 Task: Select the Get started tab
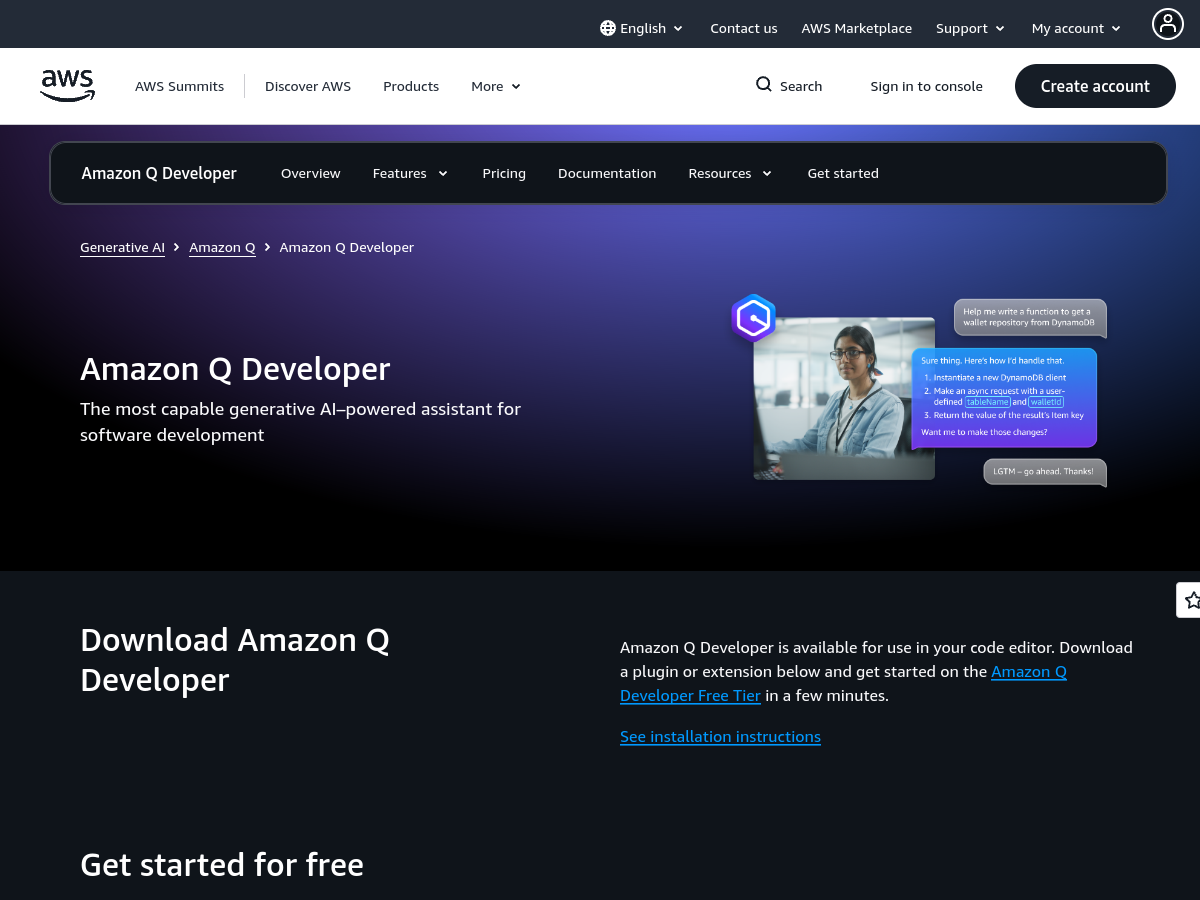pos(843,173)
